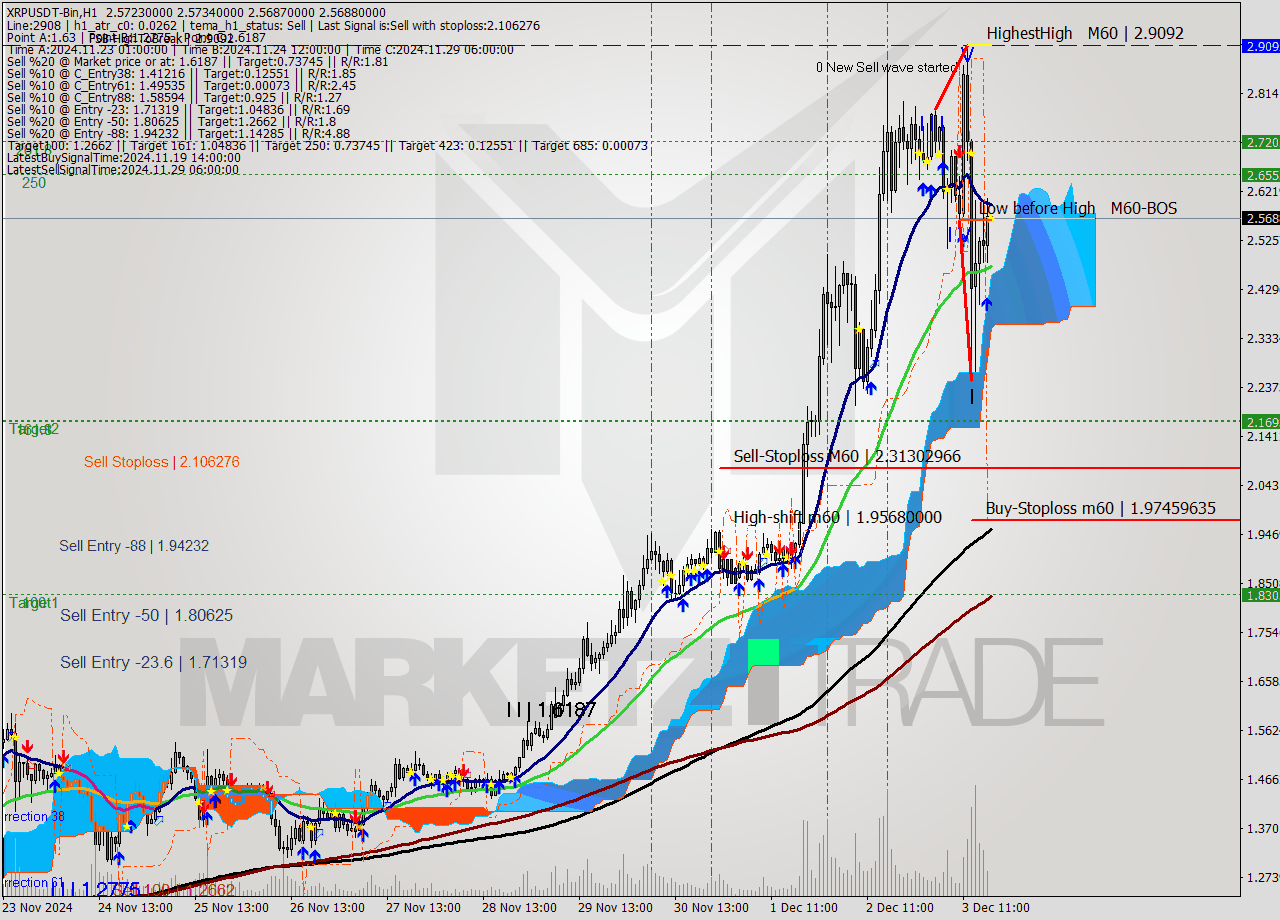Click the blue 2.909 price tag
Viewport: 1280px width, 920px height.
tap(1259, 46)
